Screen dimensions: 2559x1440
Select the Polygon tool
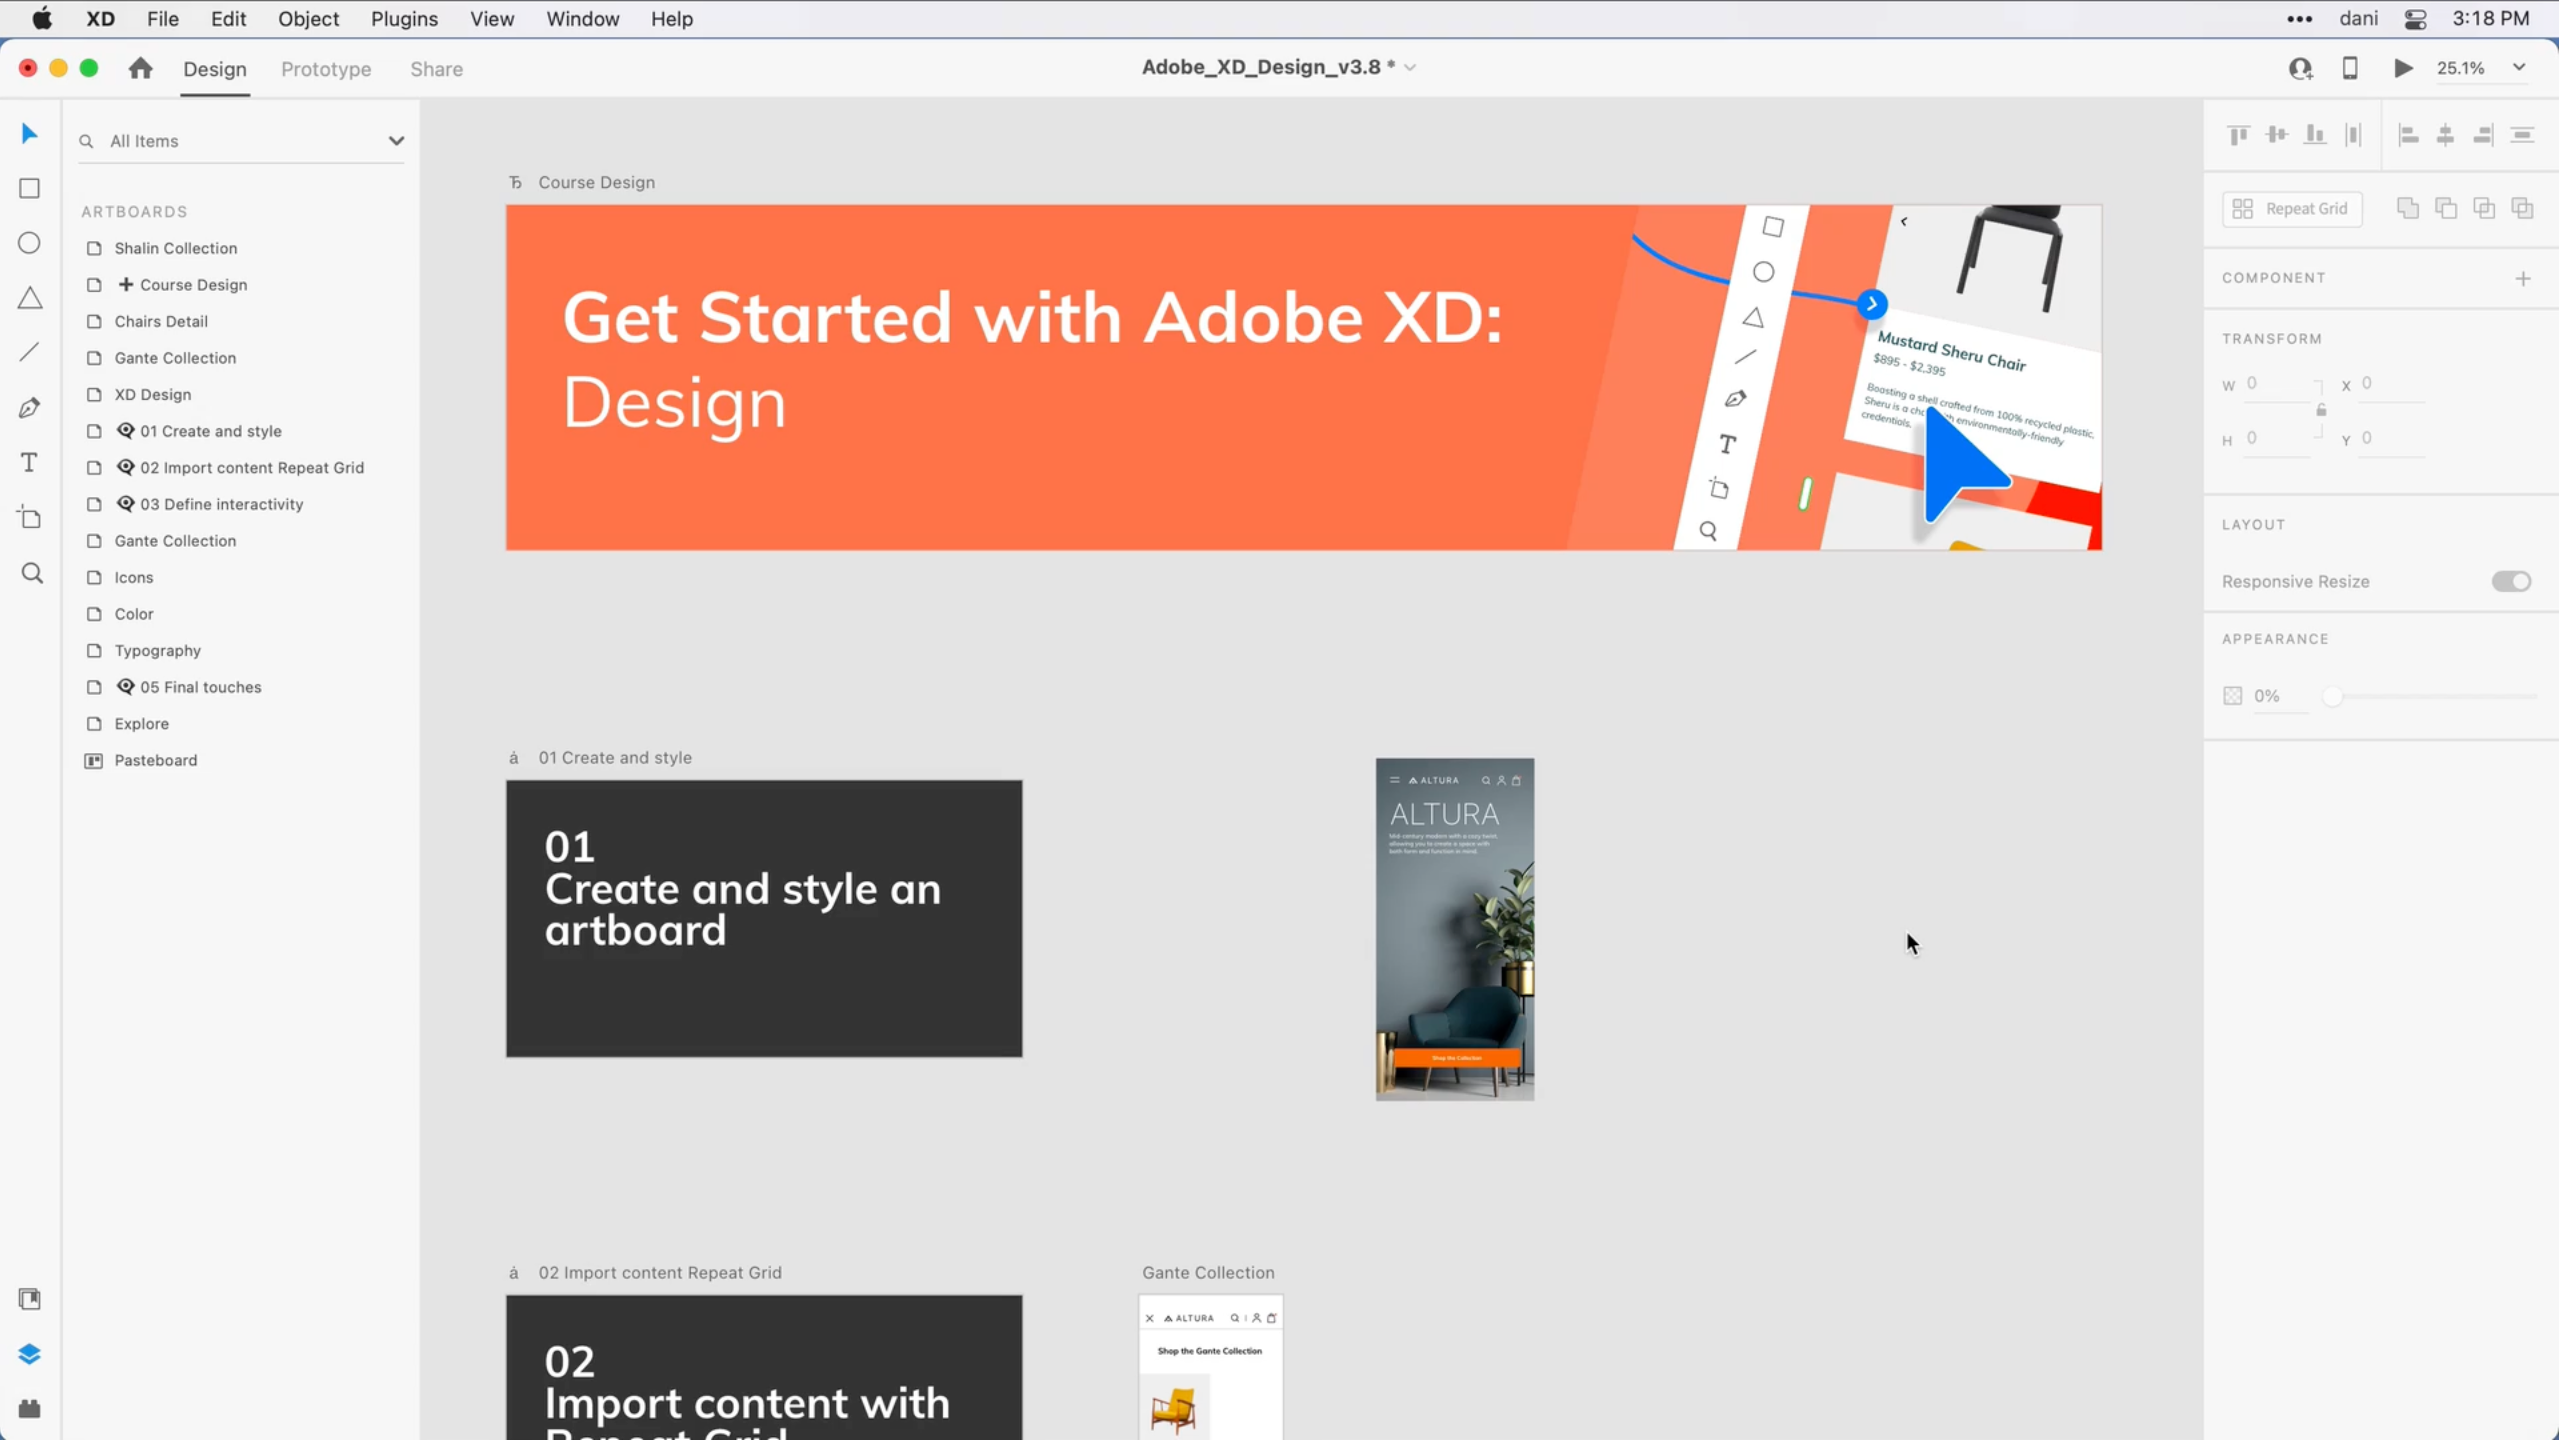click(29, 298)
